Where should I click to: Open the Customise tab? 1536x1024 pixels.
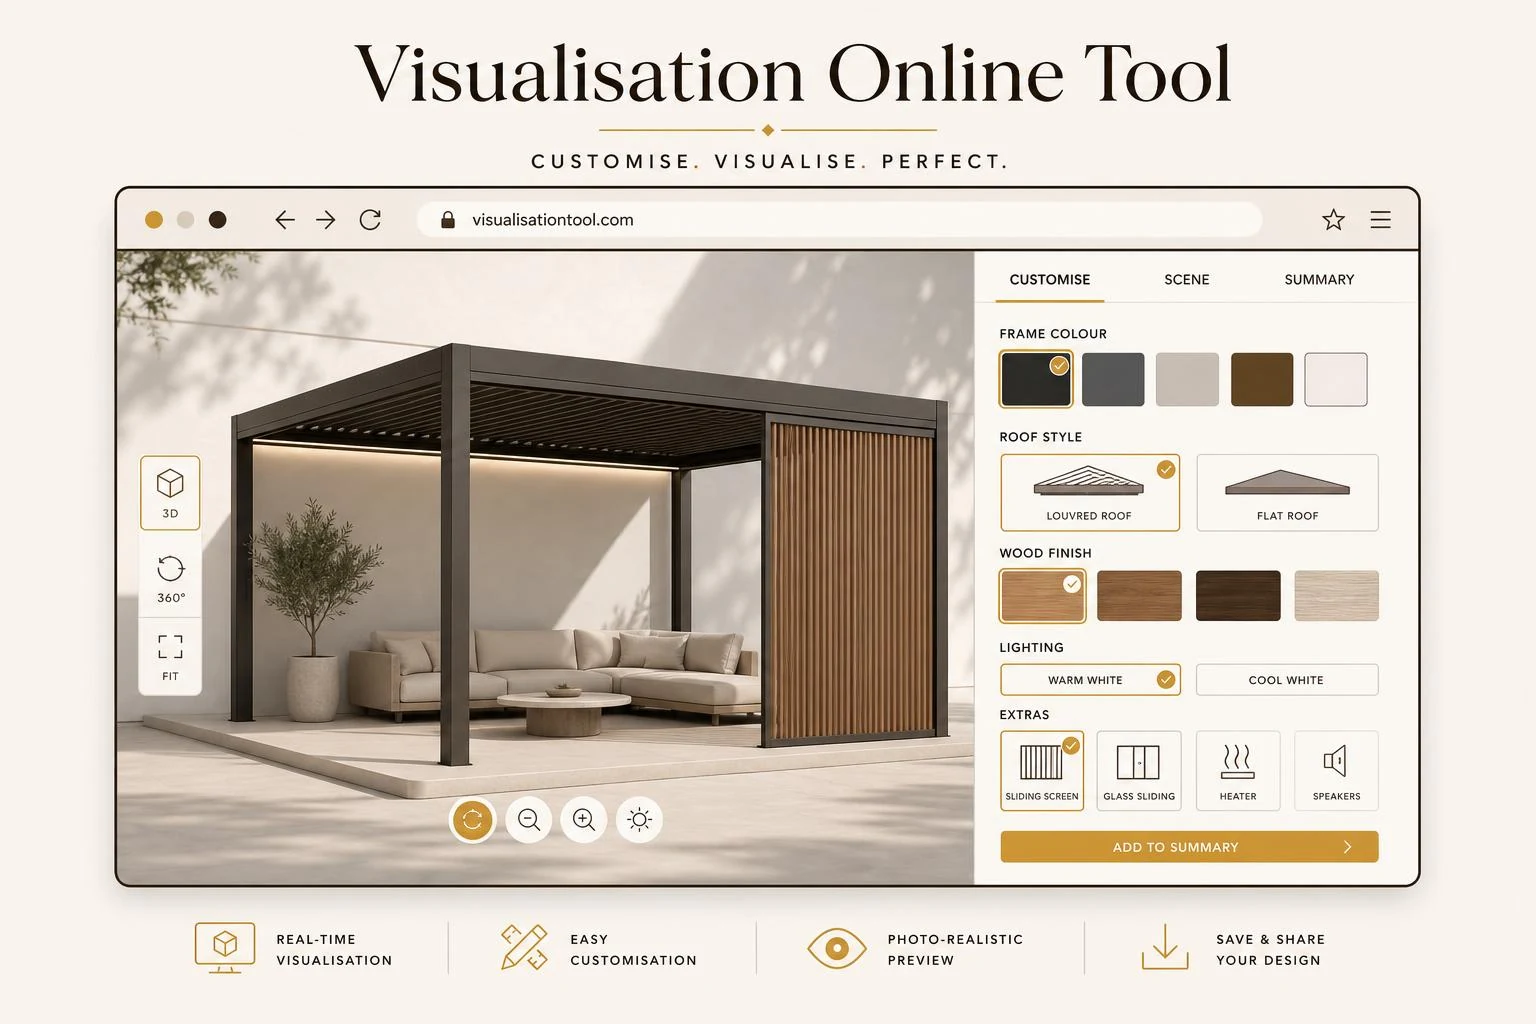(x=1050, y=280)
